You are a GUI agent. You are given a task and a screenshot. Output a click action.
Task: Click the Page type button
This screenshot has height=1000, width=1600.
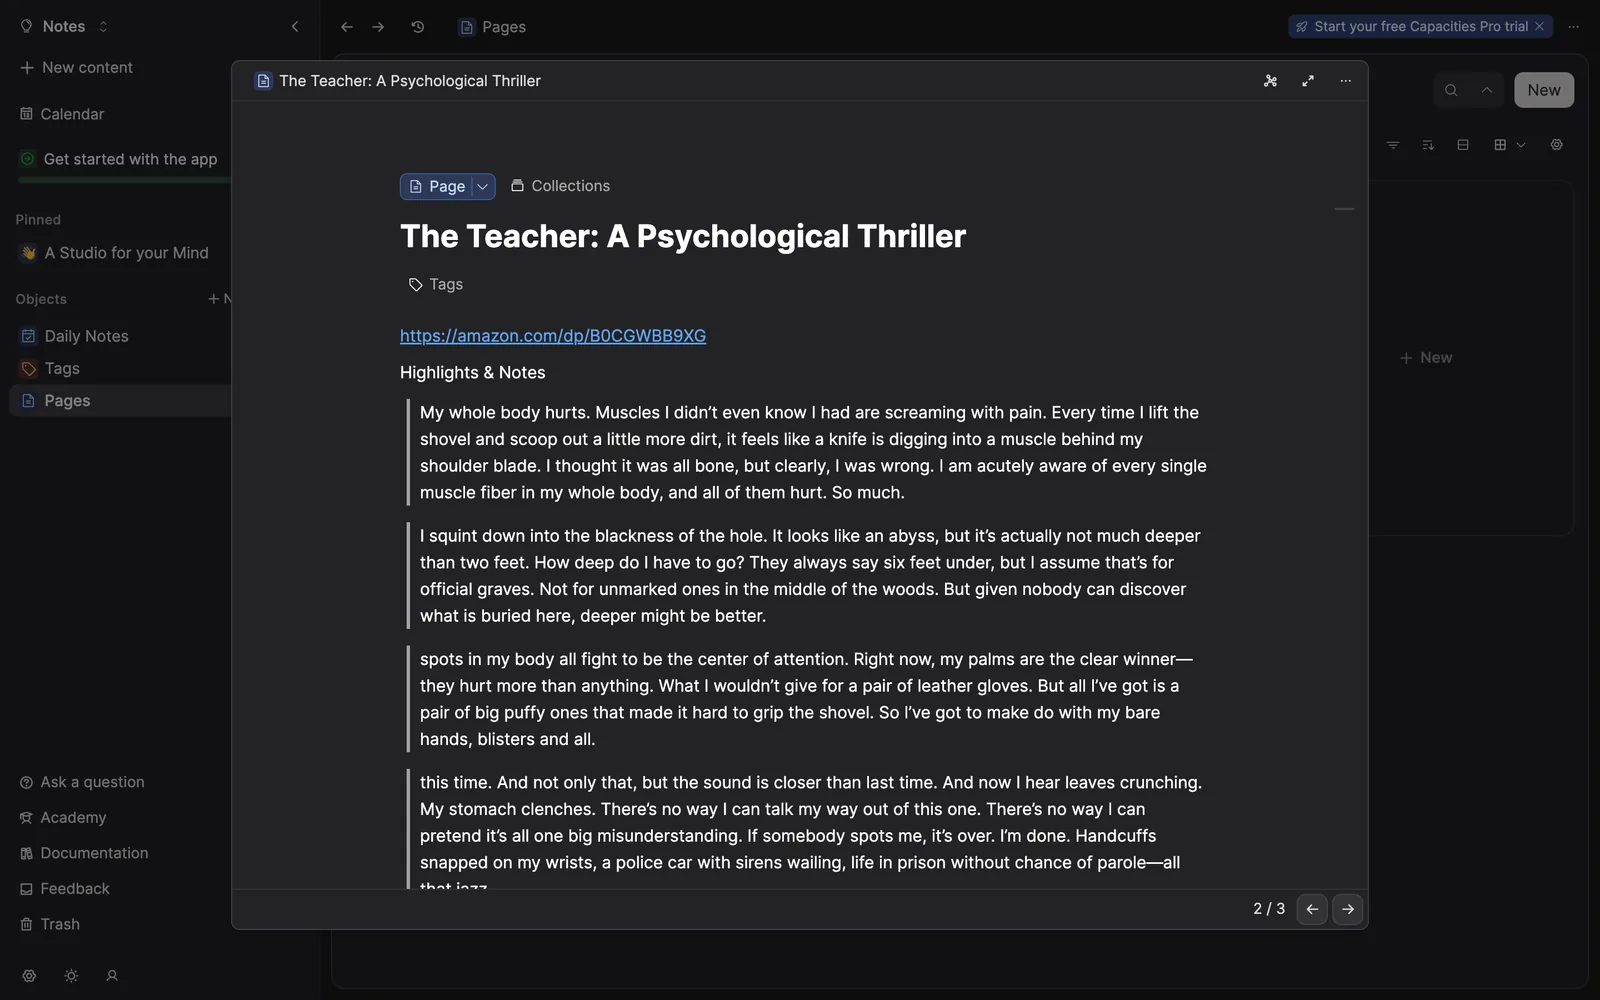(x=437, y=186)
